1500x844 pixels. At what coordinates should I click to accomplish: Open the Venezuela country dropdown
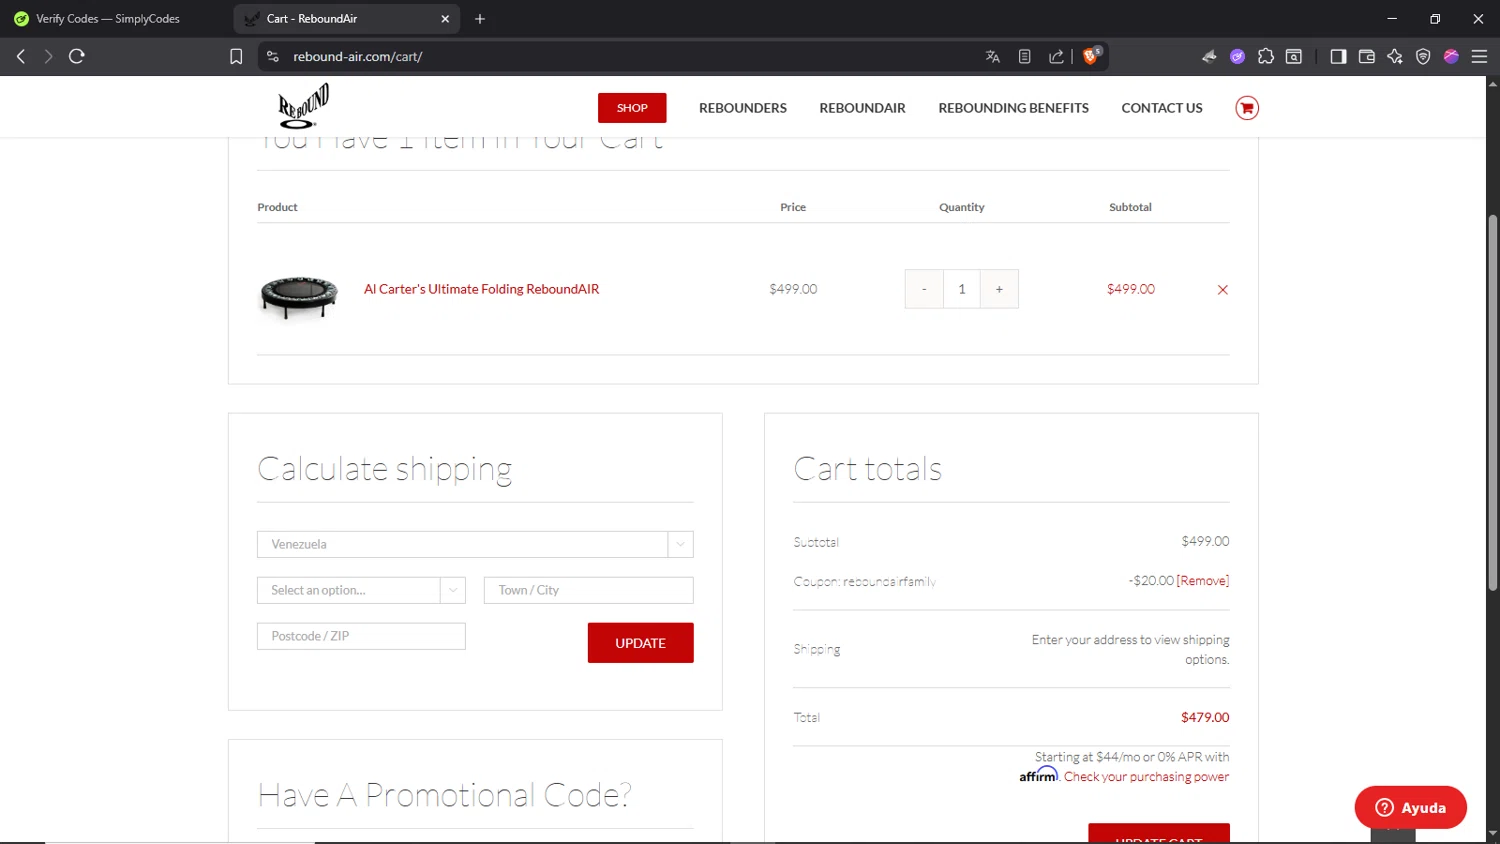point(475,544)
